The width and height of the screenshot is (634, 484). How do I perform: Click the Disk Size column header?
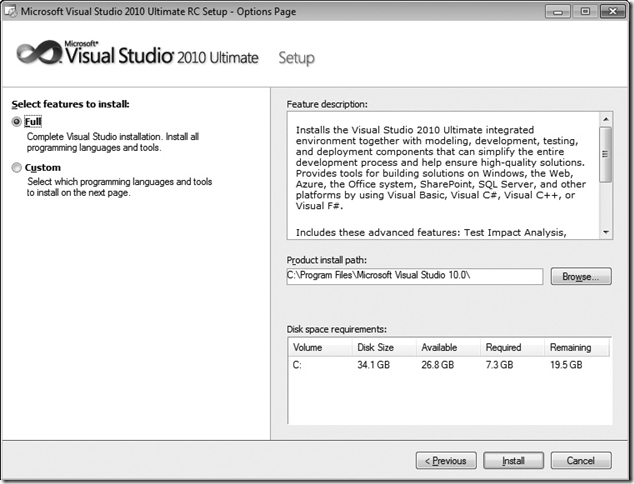(384, 347)
